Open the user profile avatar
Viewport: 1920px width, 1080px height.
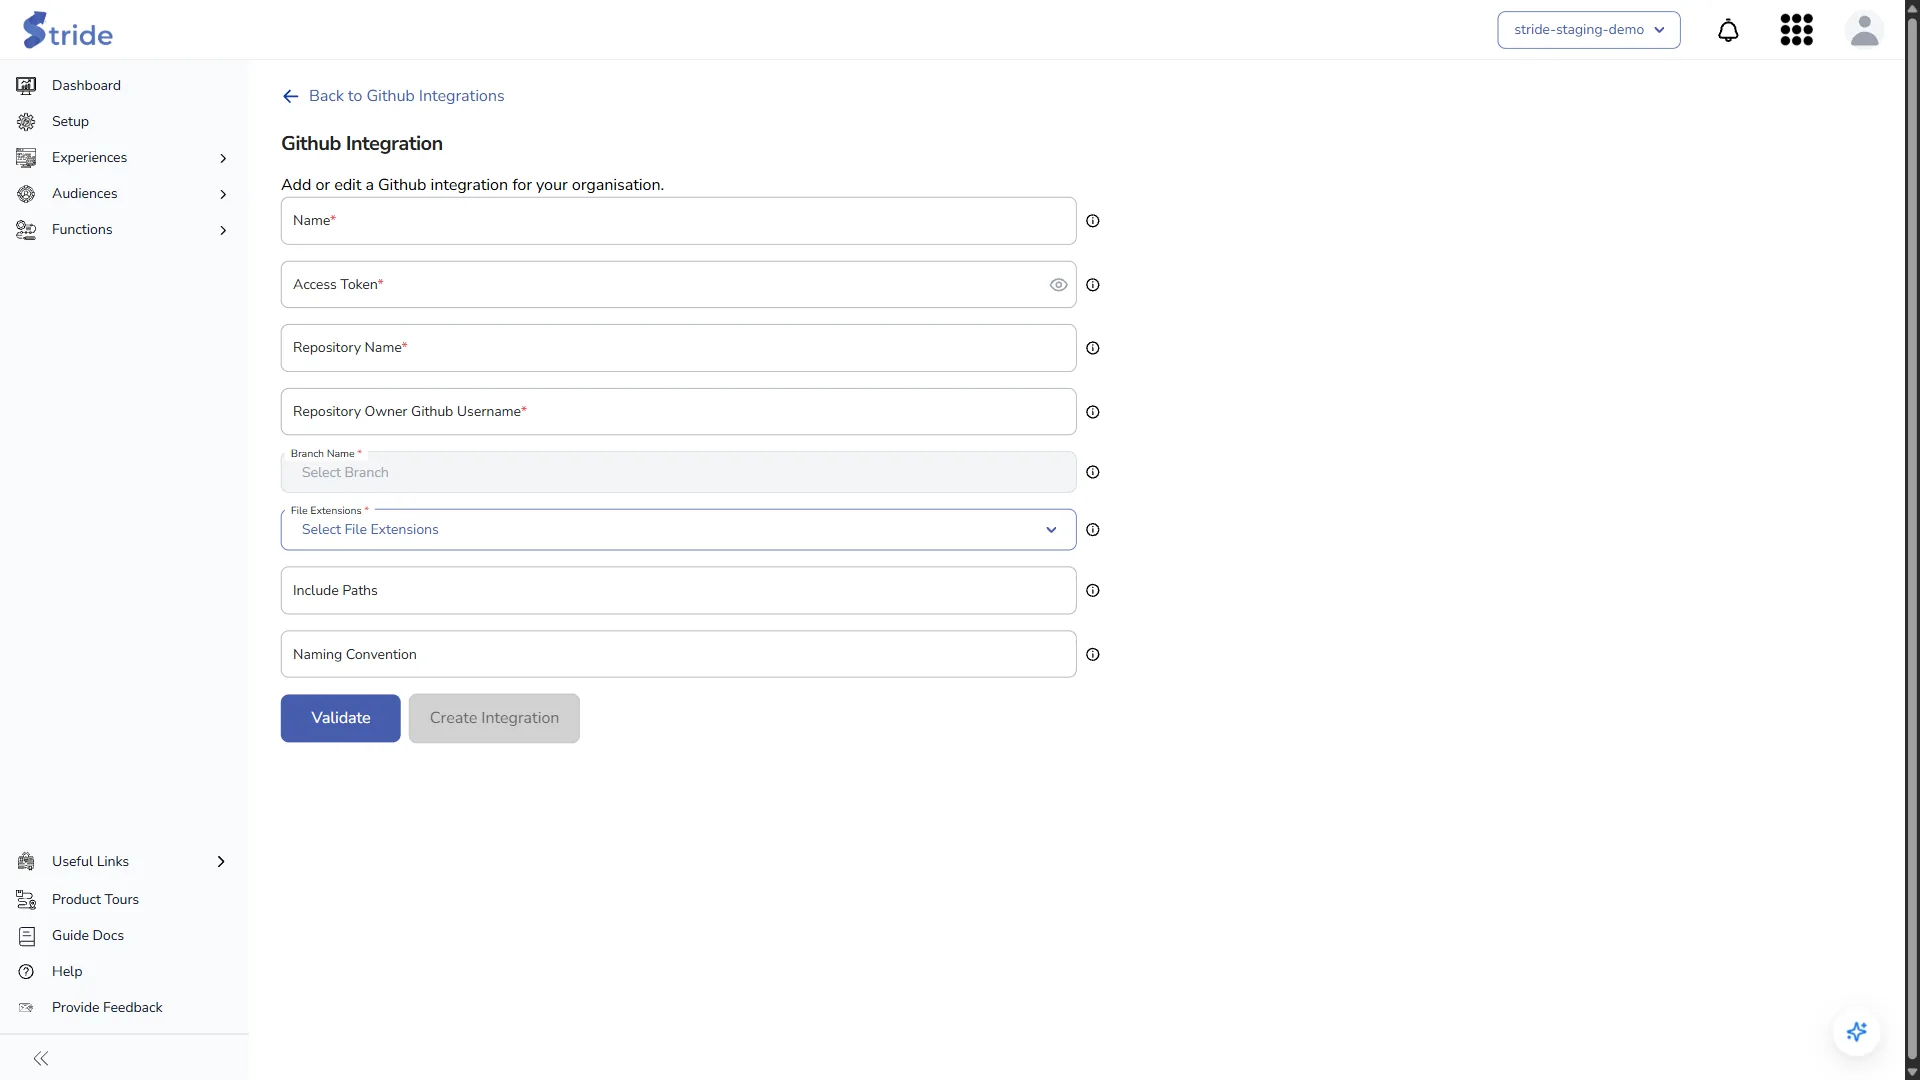click(1864, 30)
